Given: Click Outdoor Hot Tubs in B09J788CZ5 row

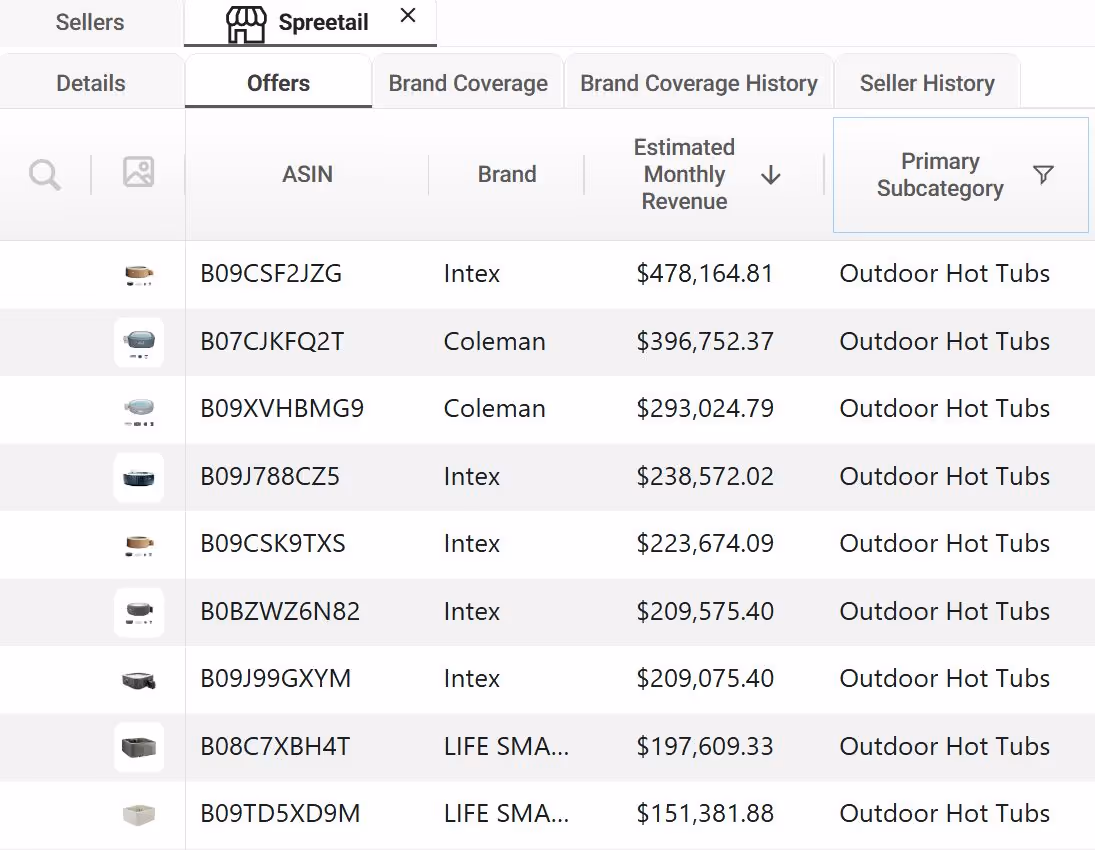Looking at the screenshot, I should 945,476.
